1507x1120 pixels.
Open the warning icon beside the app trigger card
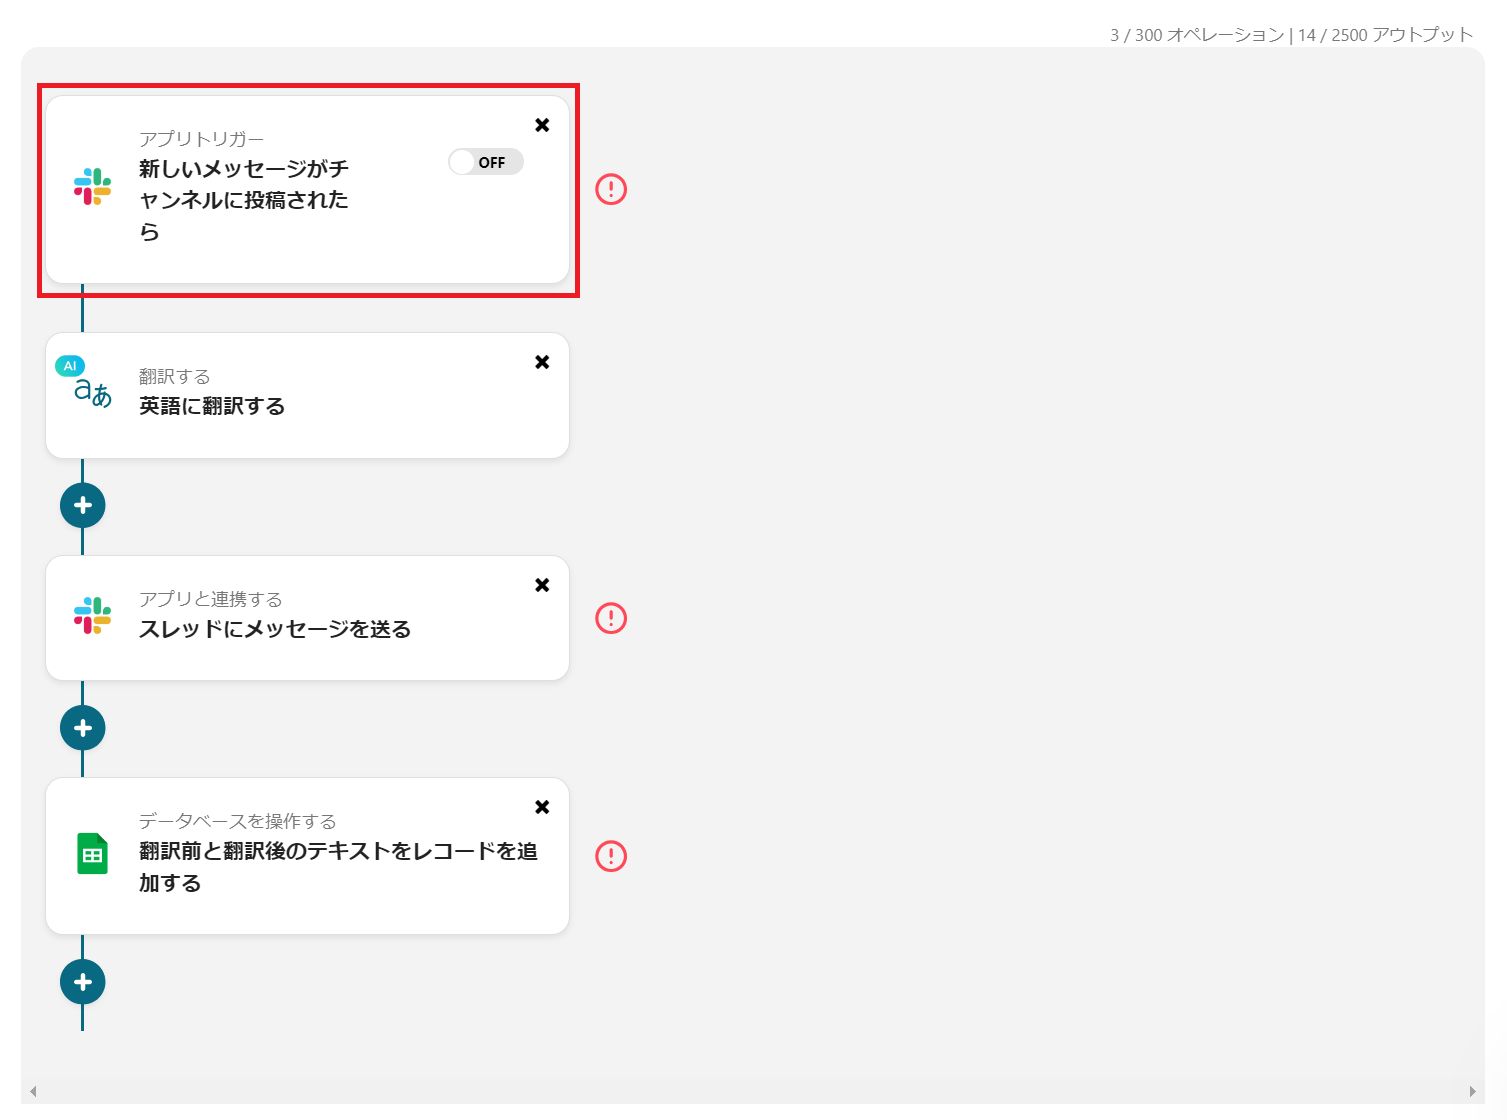click(611, 189)
